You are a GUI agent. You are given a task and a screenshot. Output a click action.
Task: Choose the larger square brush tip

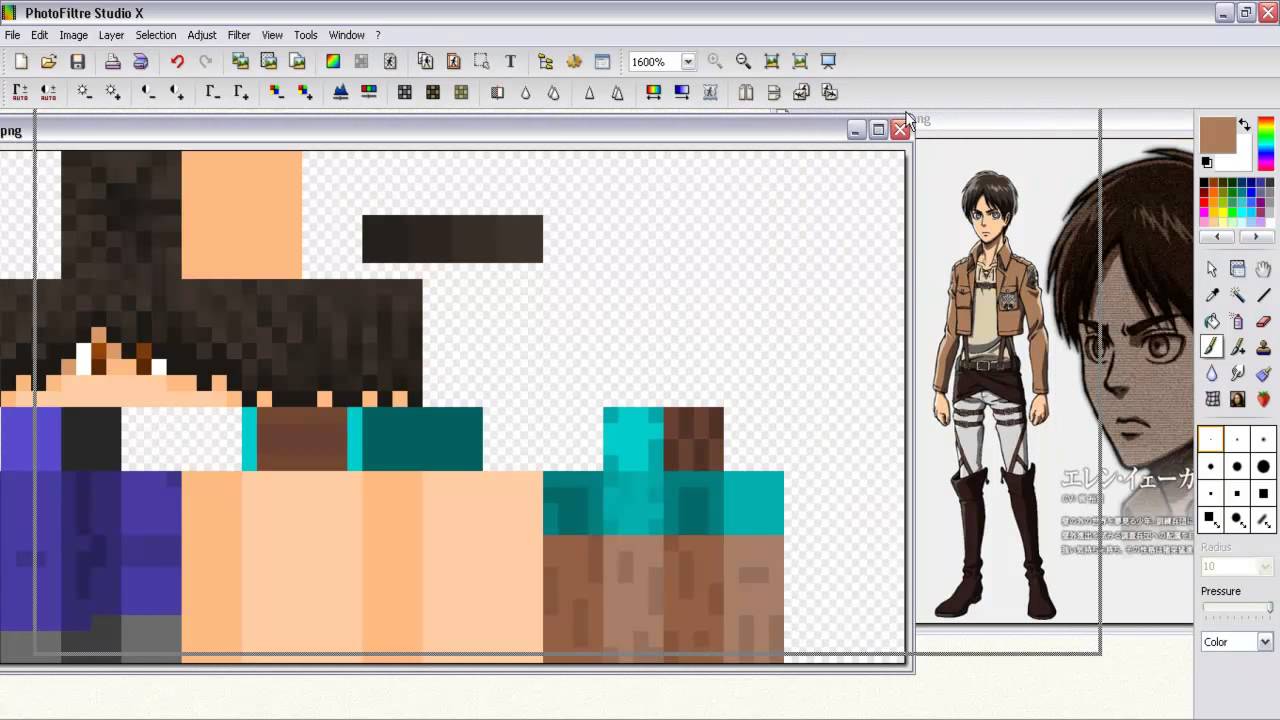1263,493
